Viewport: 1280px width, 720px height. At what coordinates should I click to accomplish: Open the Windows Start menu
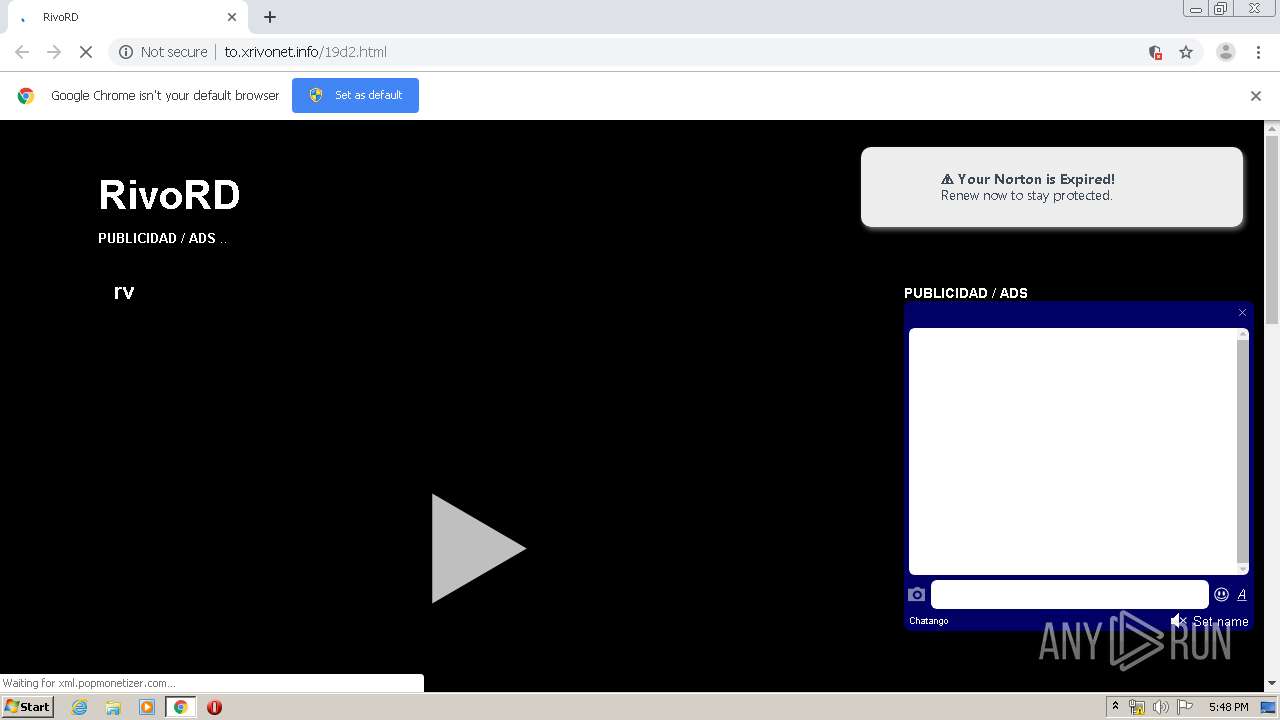click(x=27, y=707)
